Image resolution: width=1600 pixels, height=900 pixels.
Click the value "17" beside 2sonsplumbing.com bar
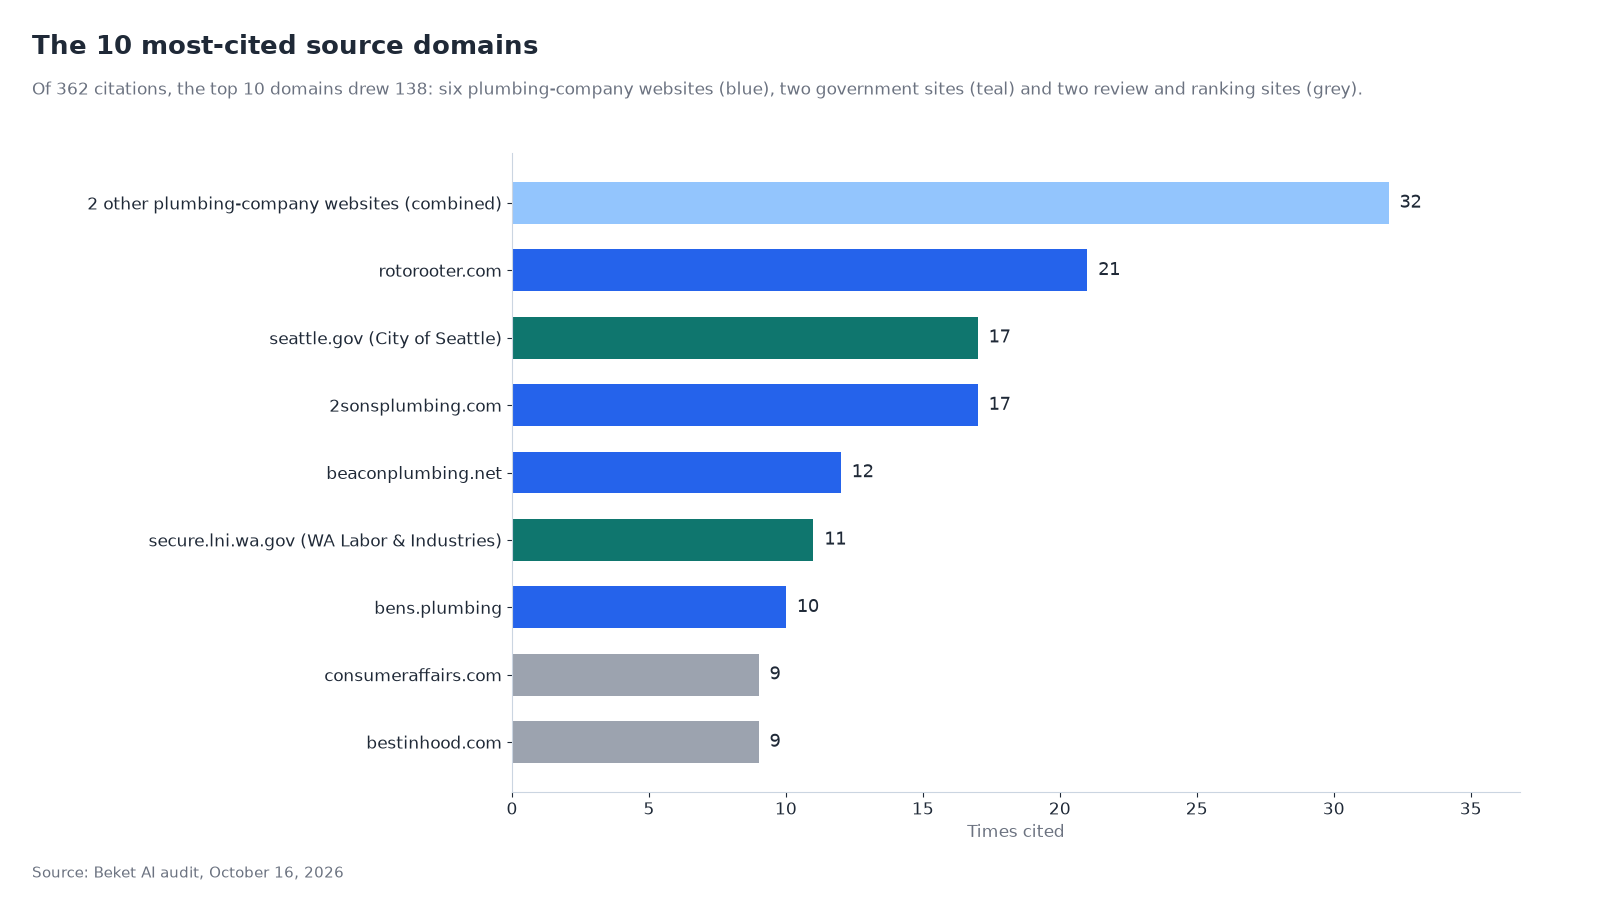pyautogui.click(x=999, y=404)
